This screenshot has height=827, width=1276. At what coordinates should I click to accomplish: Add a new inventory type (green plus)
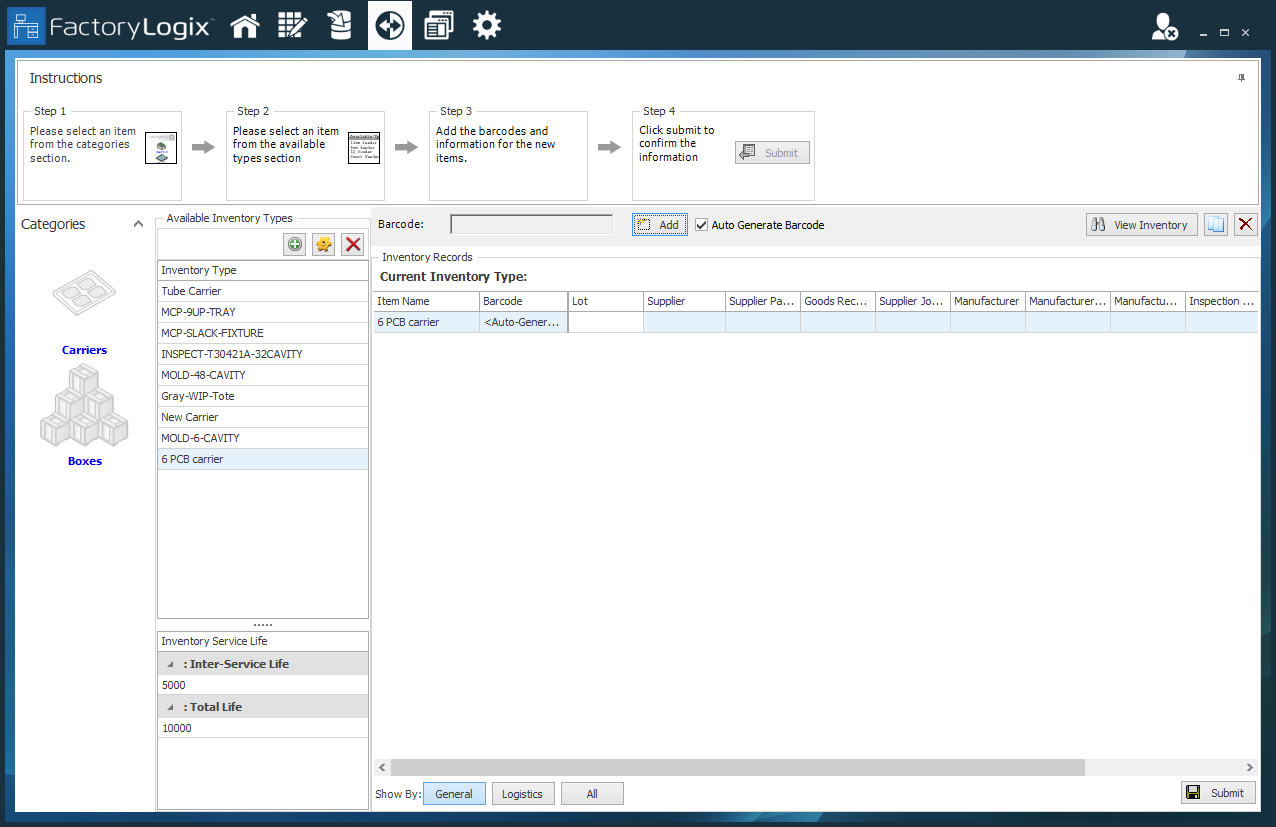[x=294, y=245]
